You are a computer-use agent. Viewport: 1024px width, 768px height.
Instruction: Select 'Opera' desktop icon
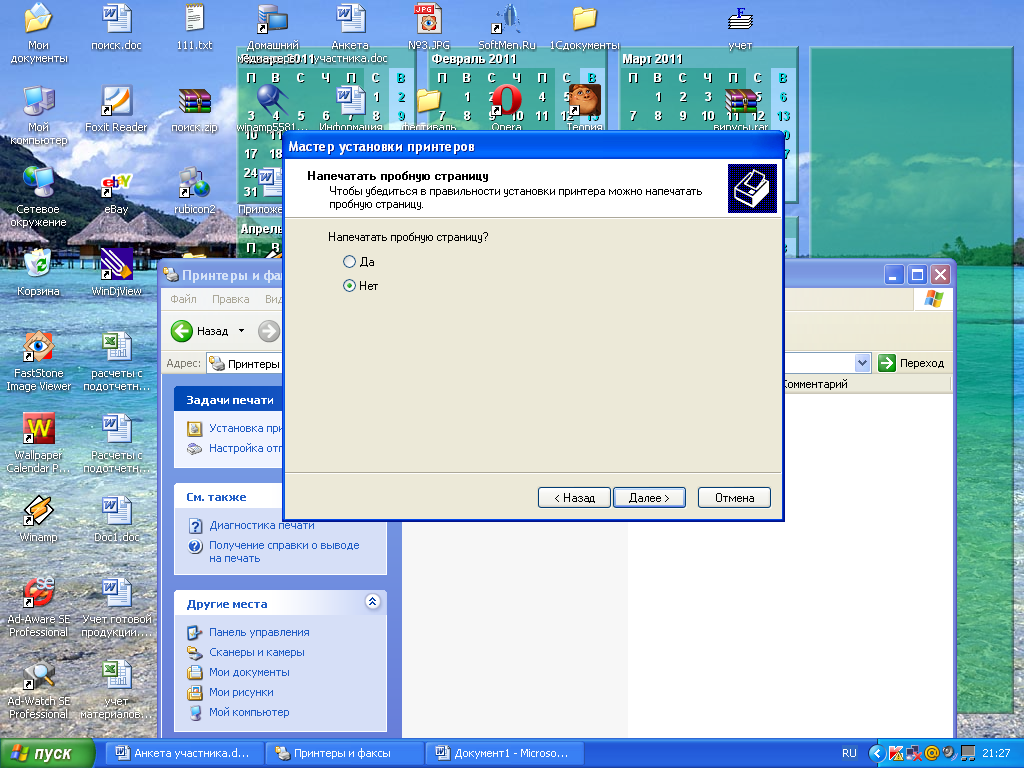(507, 108)
